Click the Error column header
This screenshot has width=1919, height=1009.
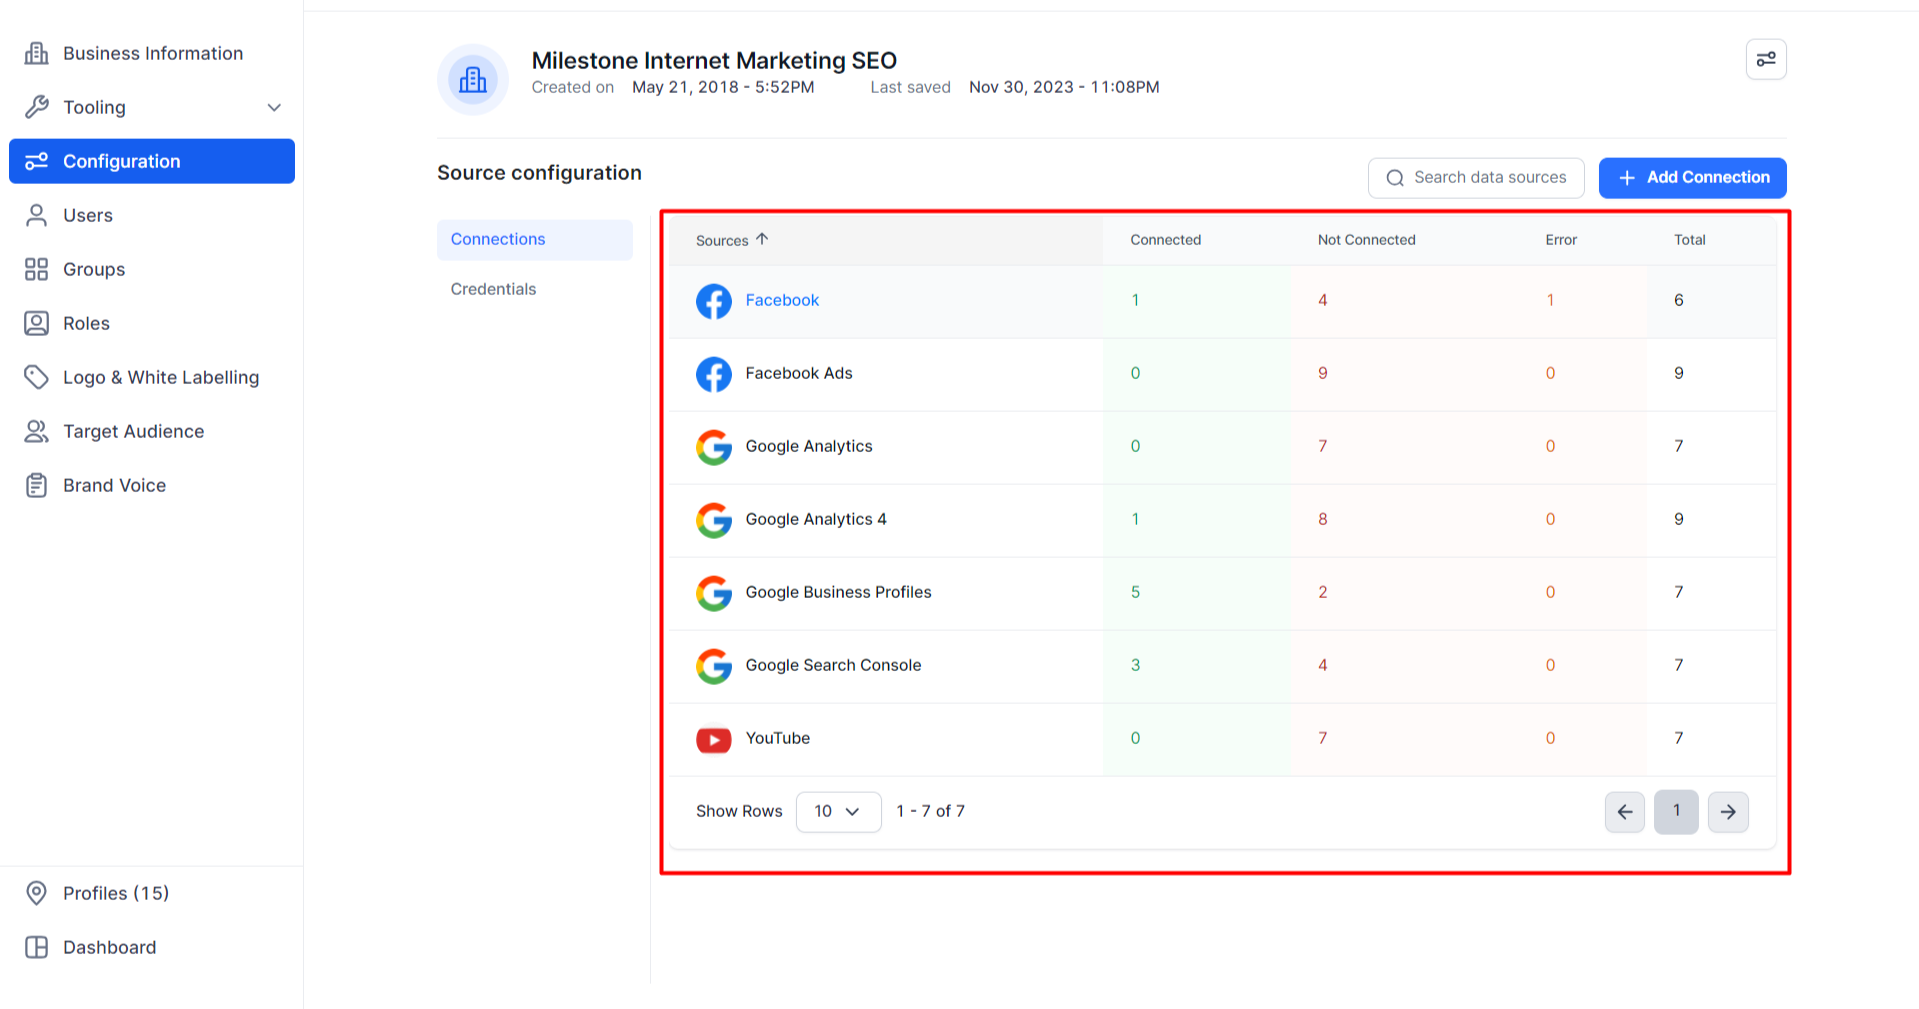coord(1561,240)
